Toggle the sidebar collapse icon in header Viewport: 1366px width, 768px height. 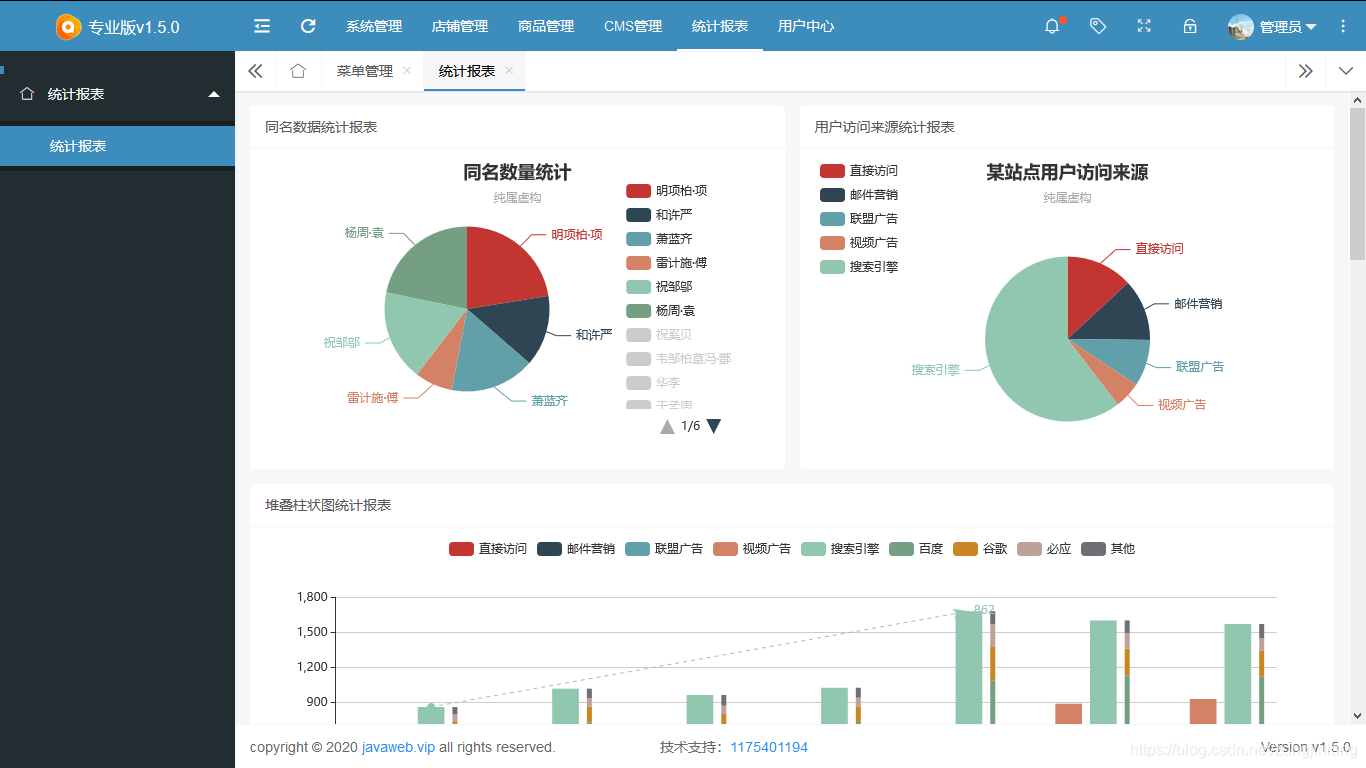(x=262, y=26)
